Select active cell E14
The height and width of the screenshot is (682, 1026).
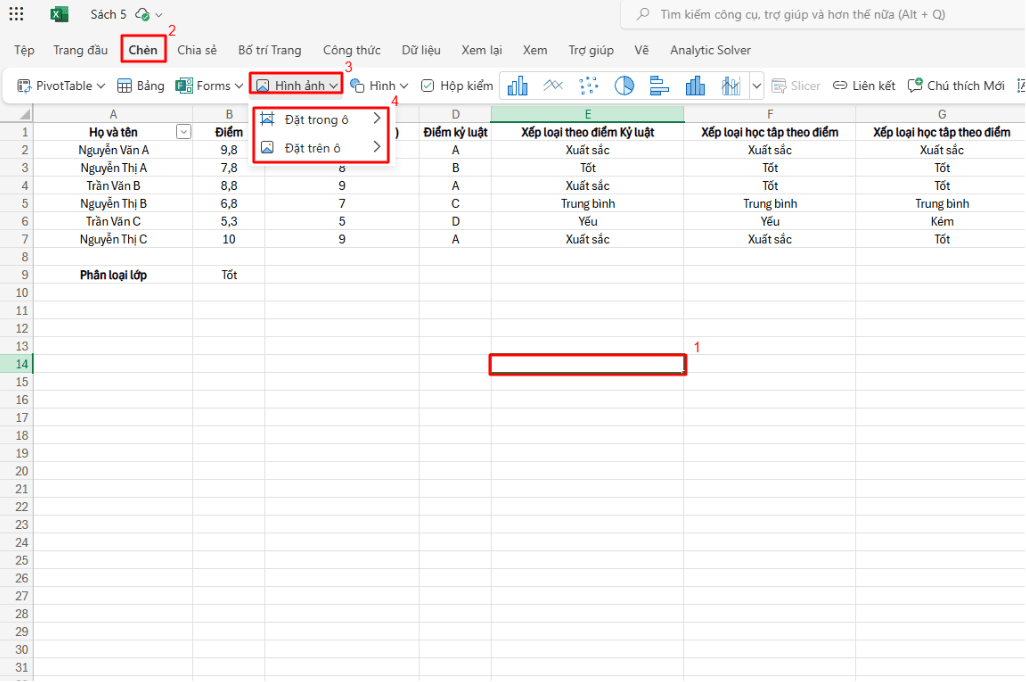pos(588,364)
